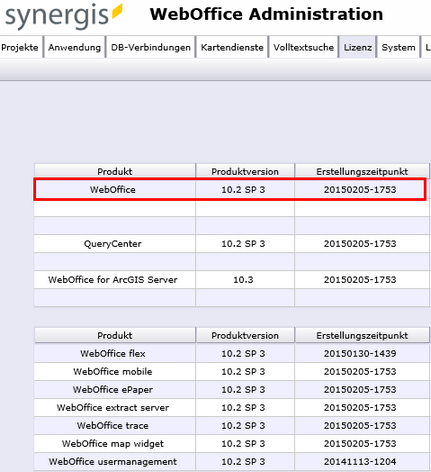Viewport: 431px width, 472px height.
Task: Click the QueryCenter timestamp 20150205-1753
Action: coord(362,244)
